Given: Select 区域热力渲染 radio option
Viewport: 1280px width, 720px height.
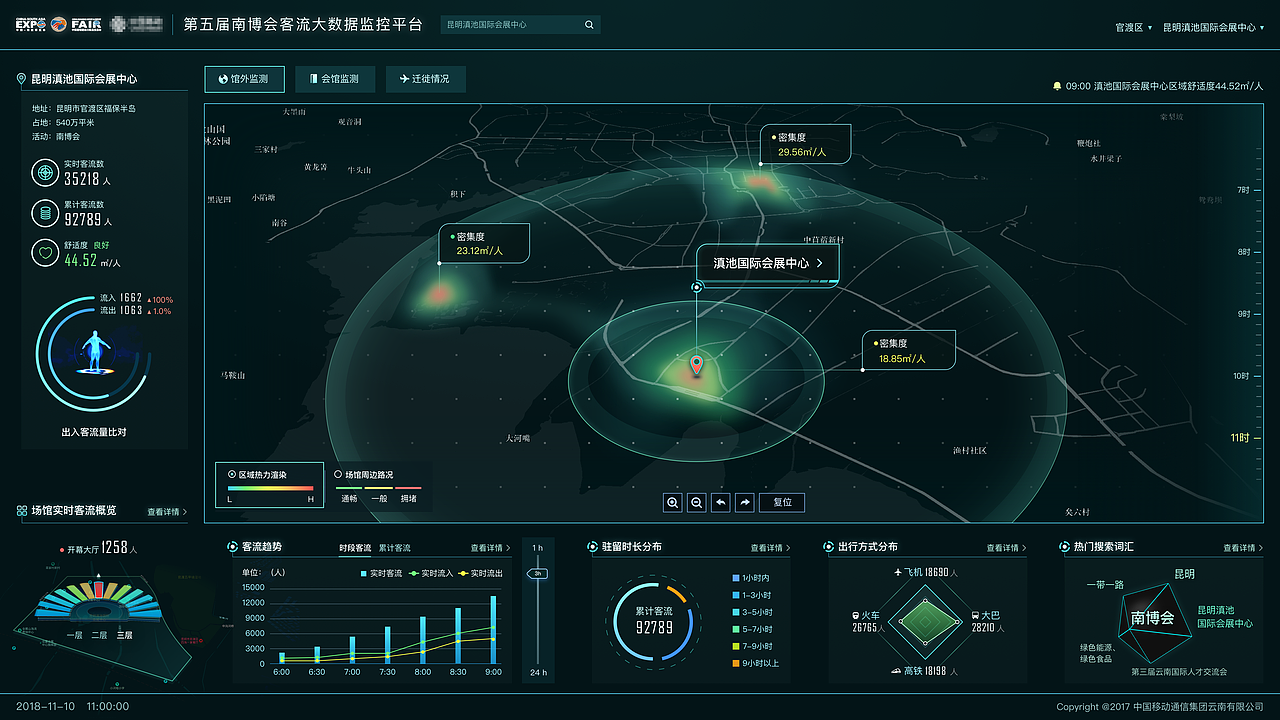Looking at the screenshot, I should 232,474.
